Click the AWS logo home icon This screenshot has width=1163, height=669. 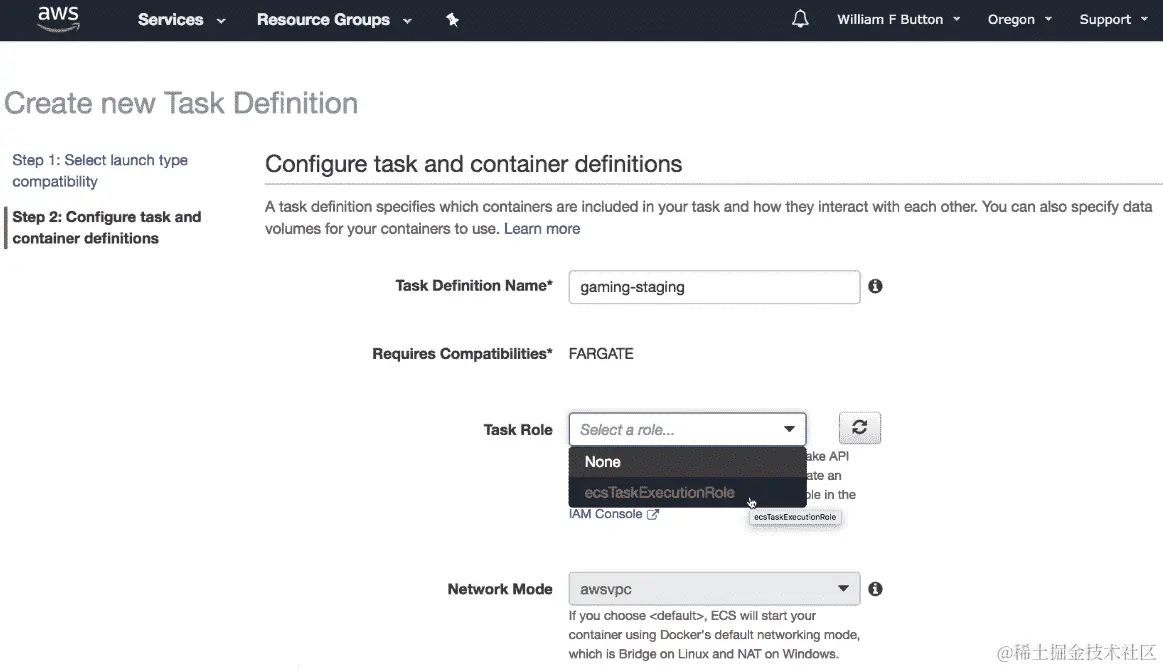point(58,19)
